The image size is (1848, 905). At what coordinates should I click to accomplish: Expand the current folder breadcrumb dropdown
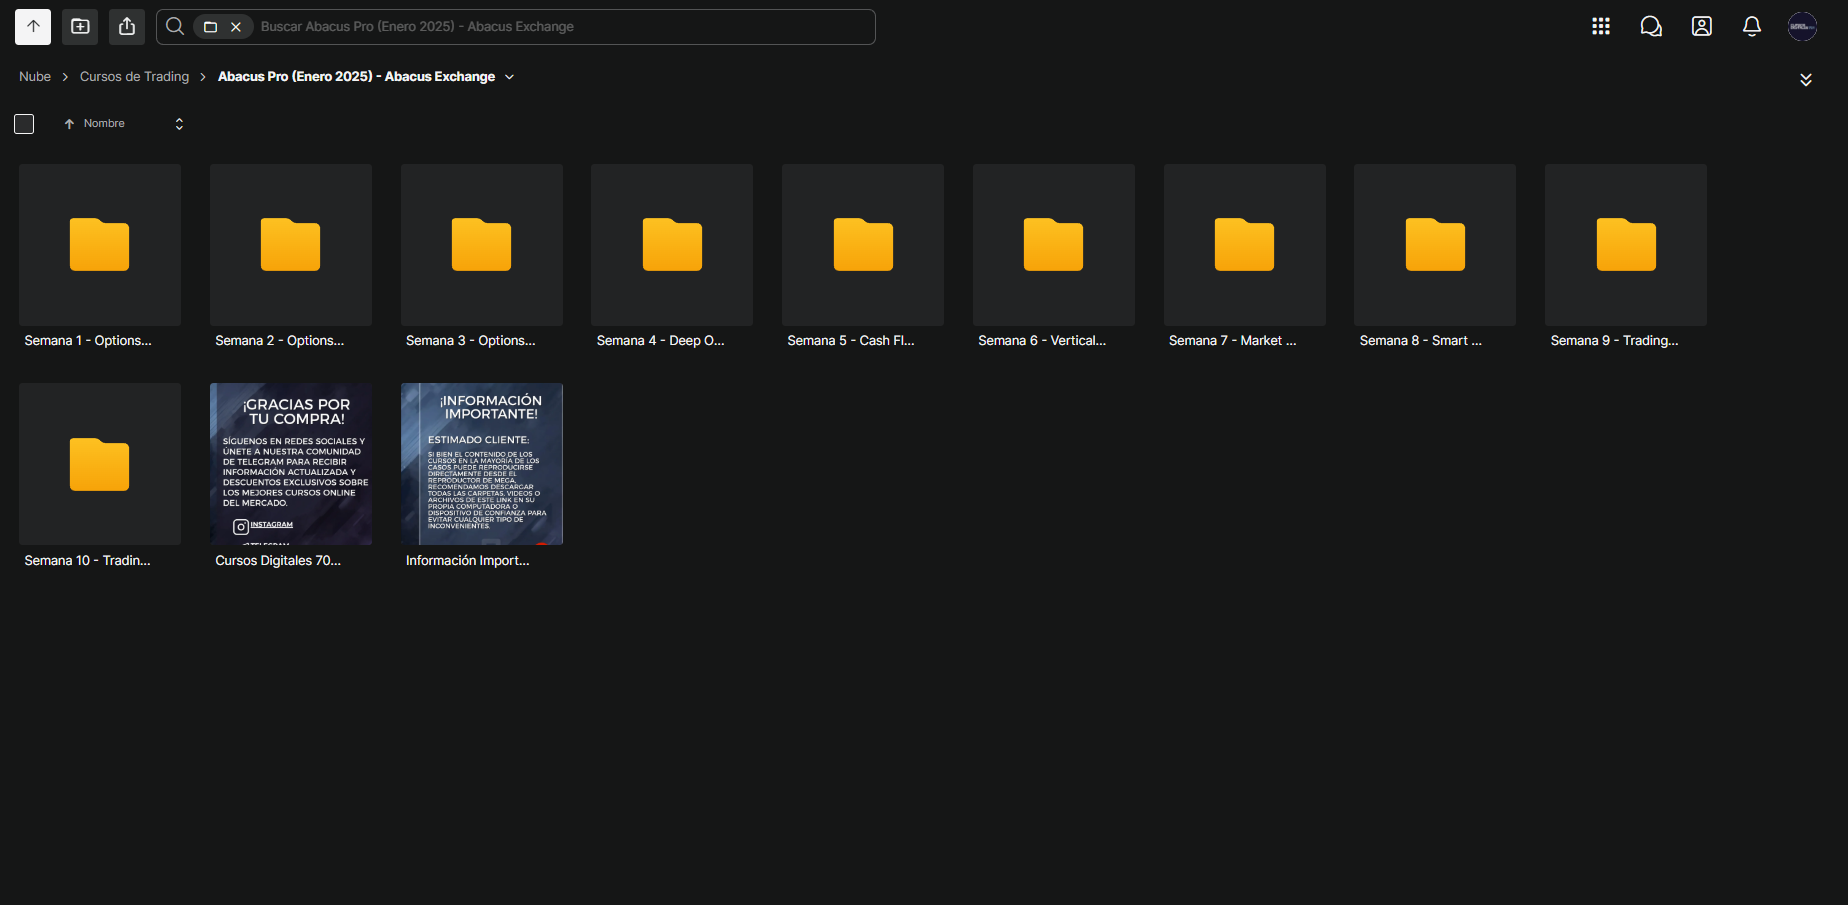coord(509,77)
